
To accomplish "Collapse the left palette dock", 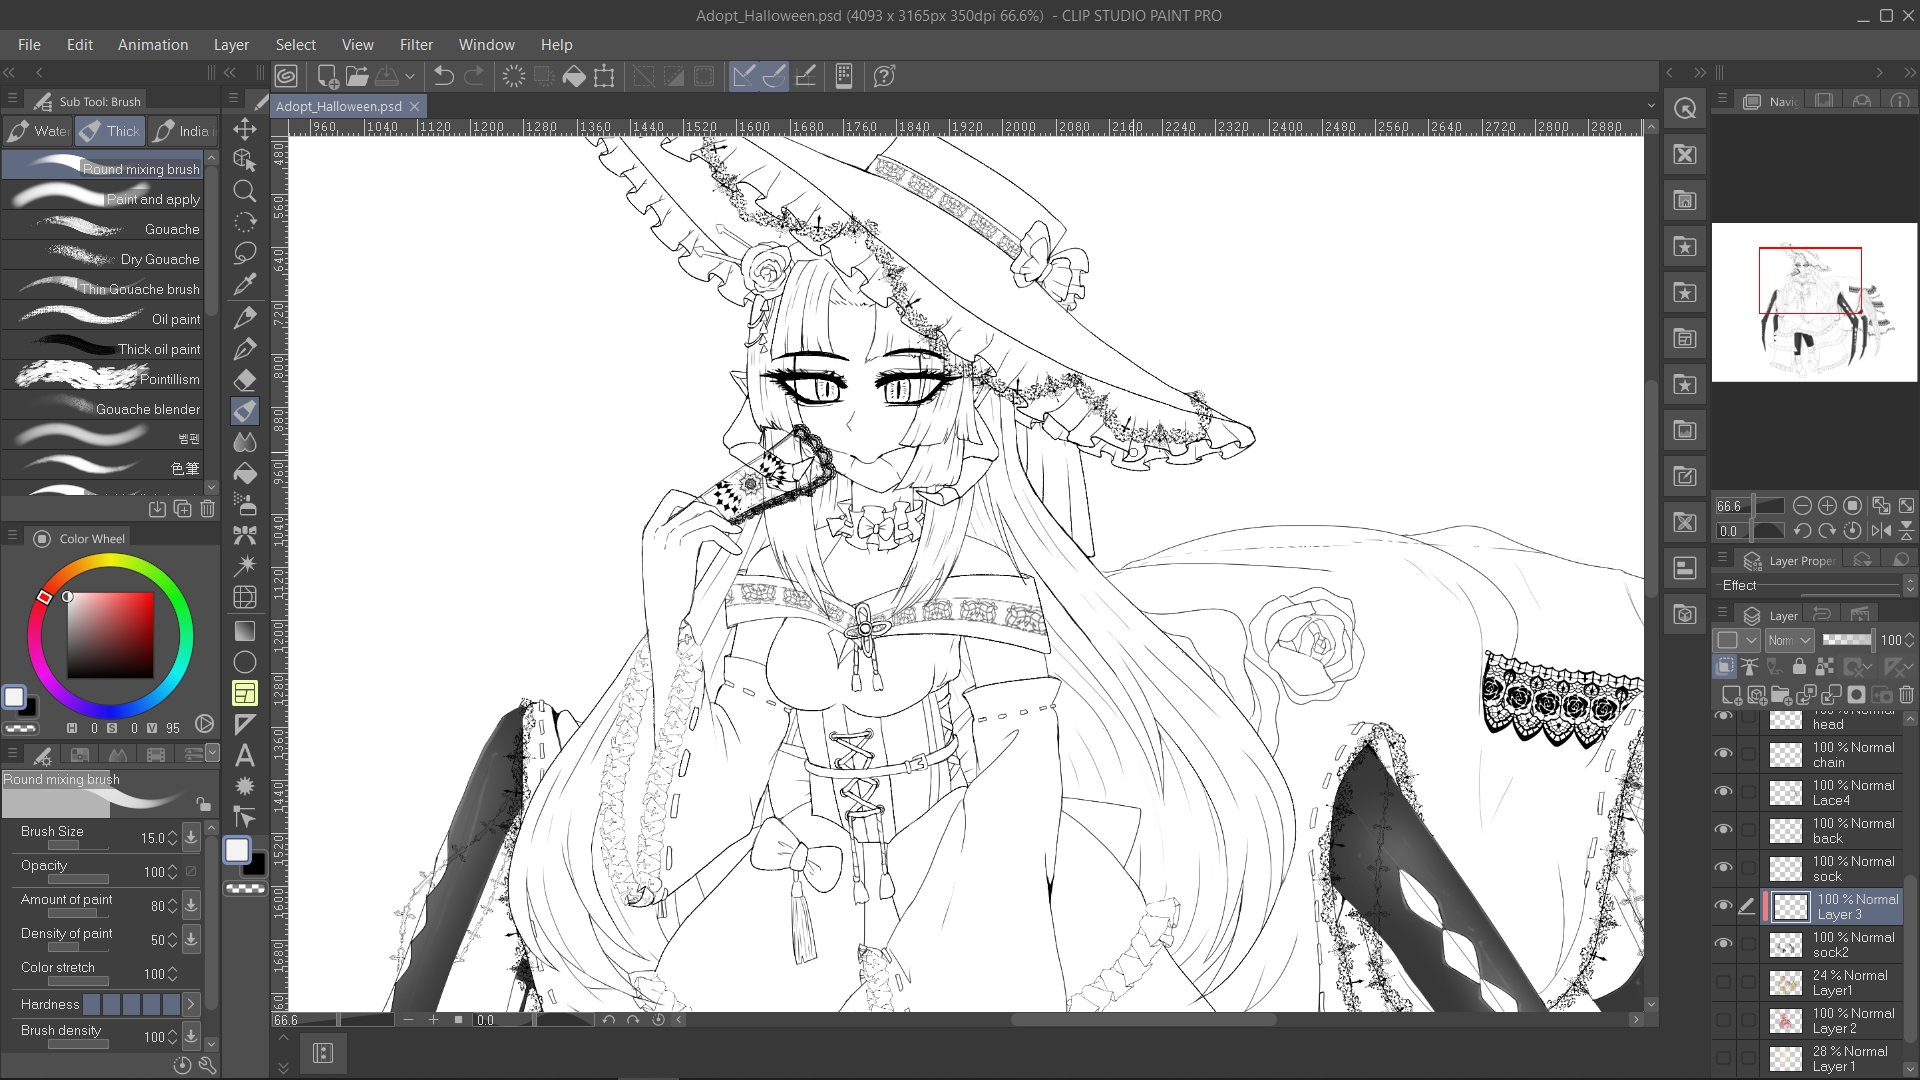I will [9, 72].
